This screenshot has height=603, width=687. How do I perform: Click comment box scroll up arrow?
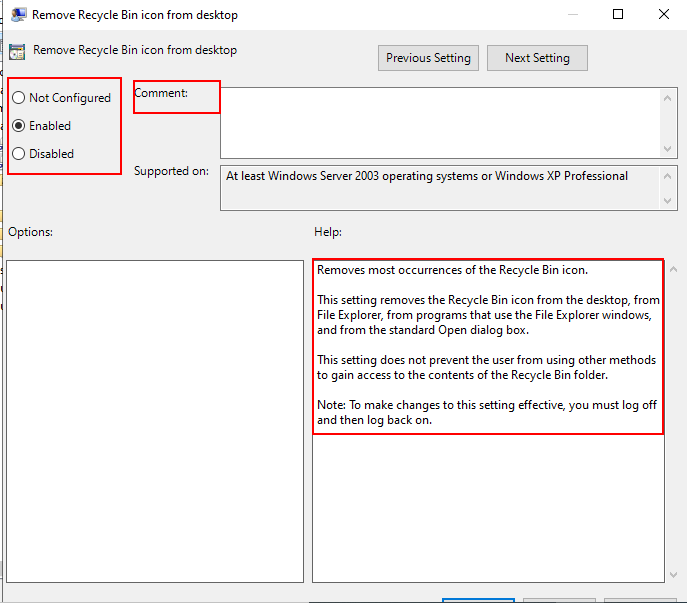[667, 98]
